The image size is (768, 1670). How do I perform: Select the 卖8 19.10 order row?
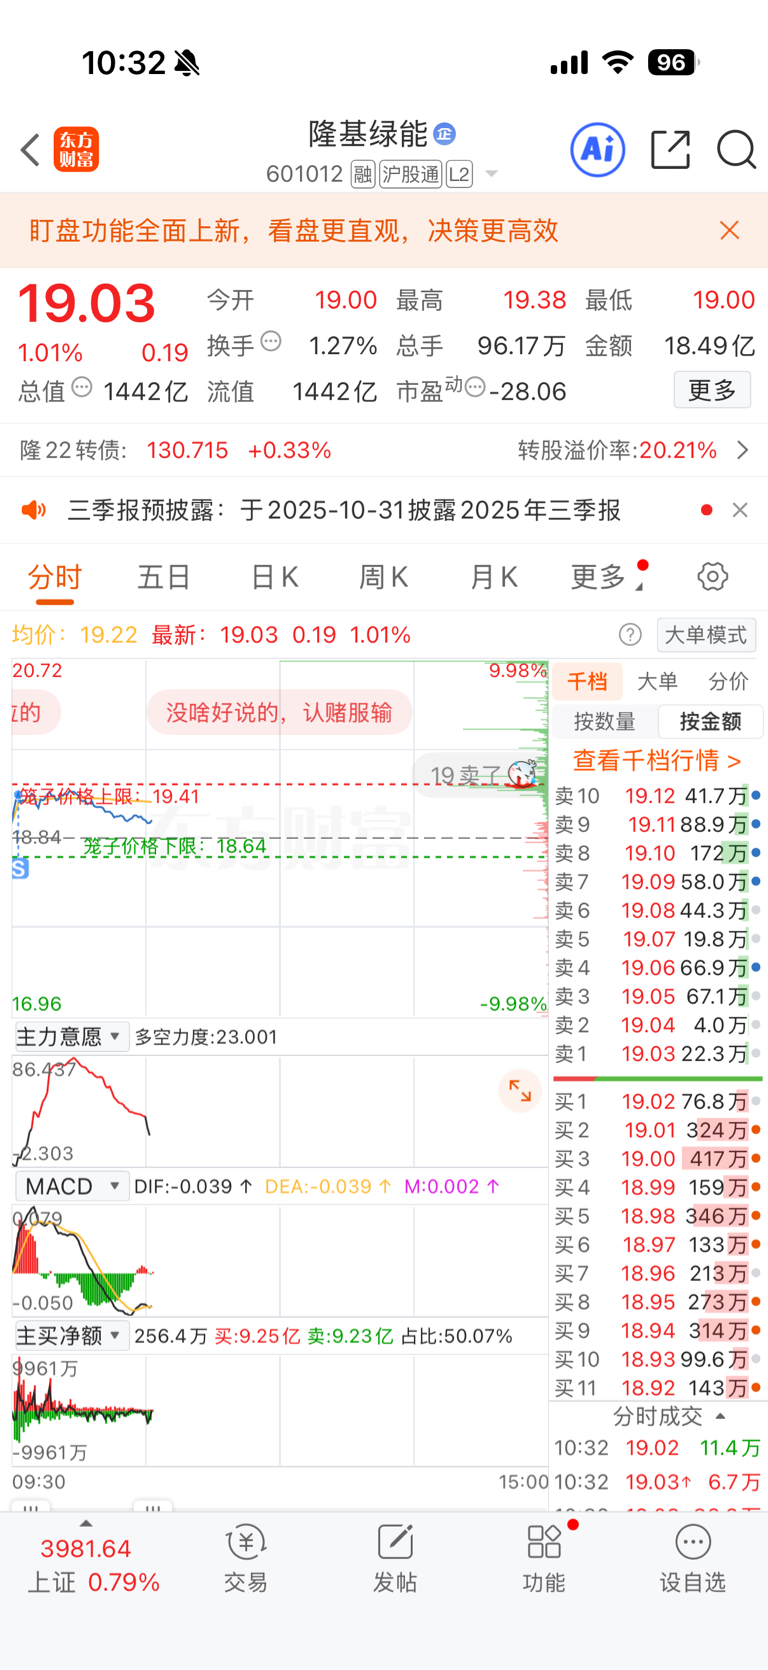pos(657,853)
